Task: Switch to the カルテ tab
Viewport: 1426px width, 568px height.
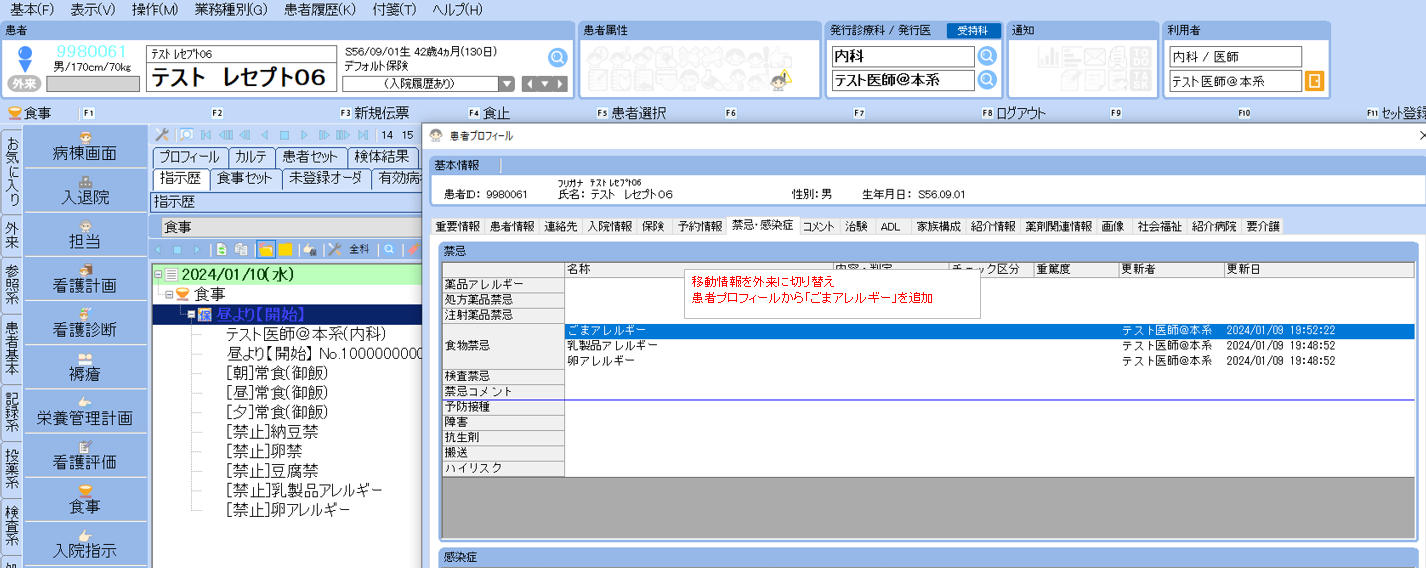Action: click(250, 157)
